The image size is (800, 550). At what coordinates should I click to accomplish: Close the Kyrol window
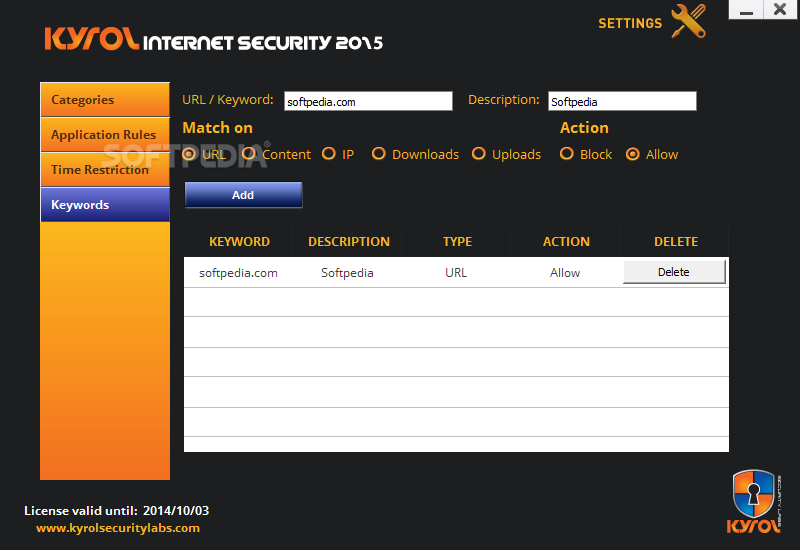(x=780, y=10)
